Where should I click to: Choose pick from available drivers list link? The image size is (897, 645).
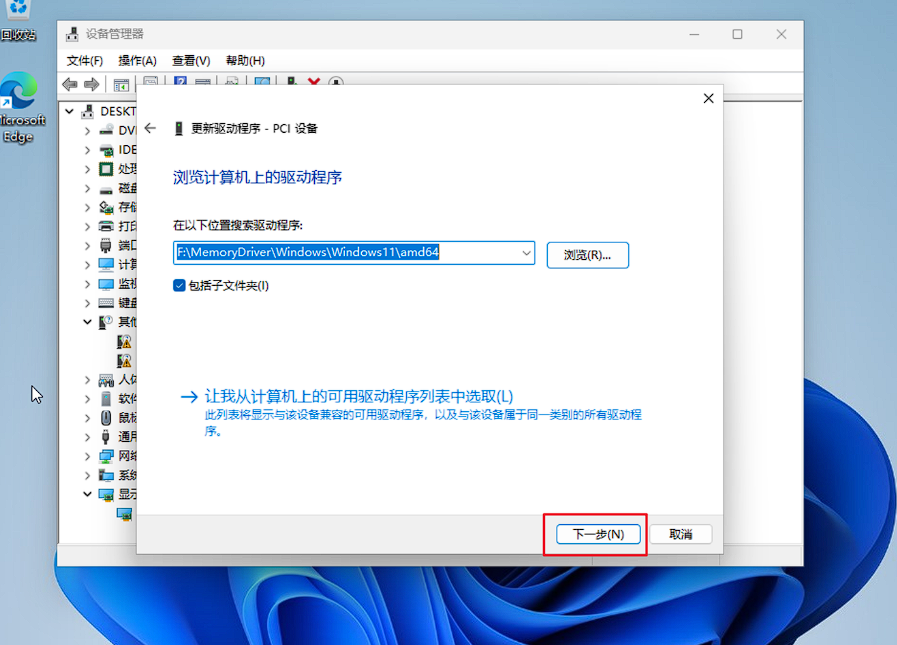point(359,396)
